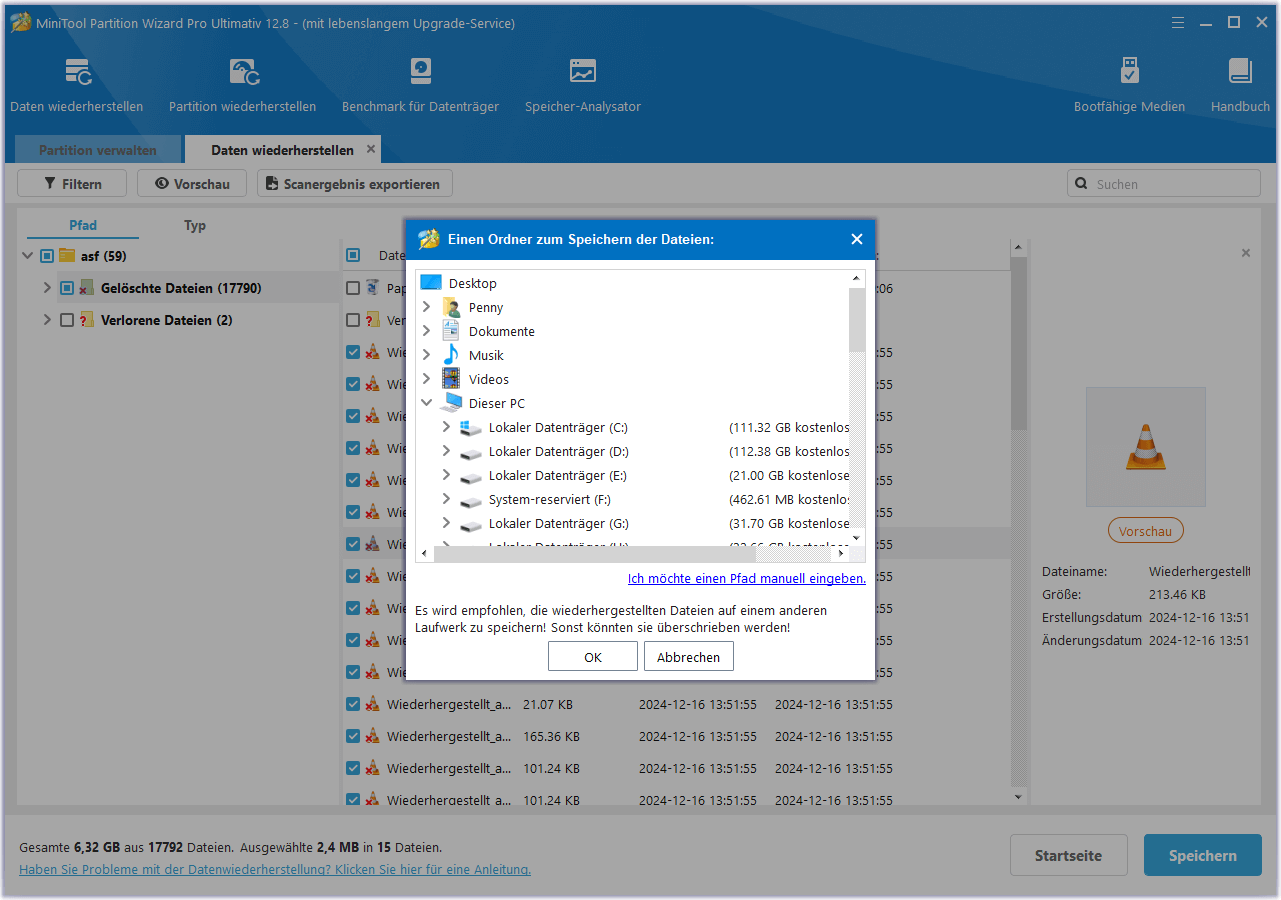Image resolution: width=1281 pixels, height=900 pixels.
Task: Click the VLC cone preview thumbnail
Action: tap(1145, 447)
